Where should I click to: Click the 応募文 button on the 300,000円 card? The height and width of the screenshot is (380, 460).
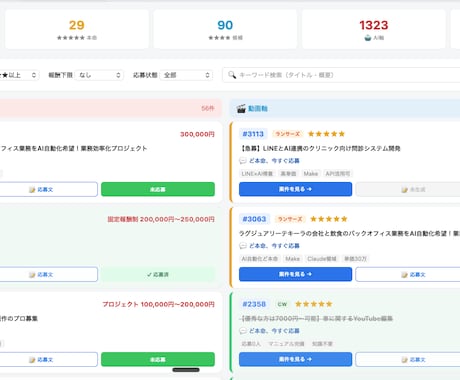[x=49, y=189]
